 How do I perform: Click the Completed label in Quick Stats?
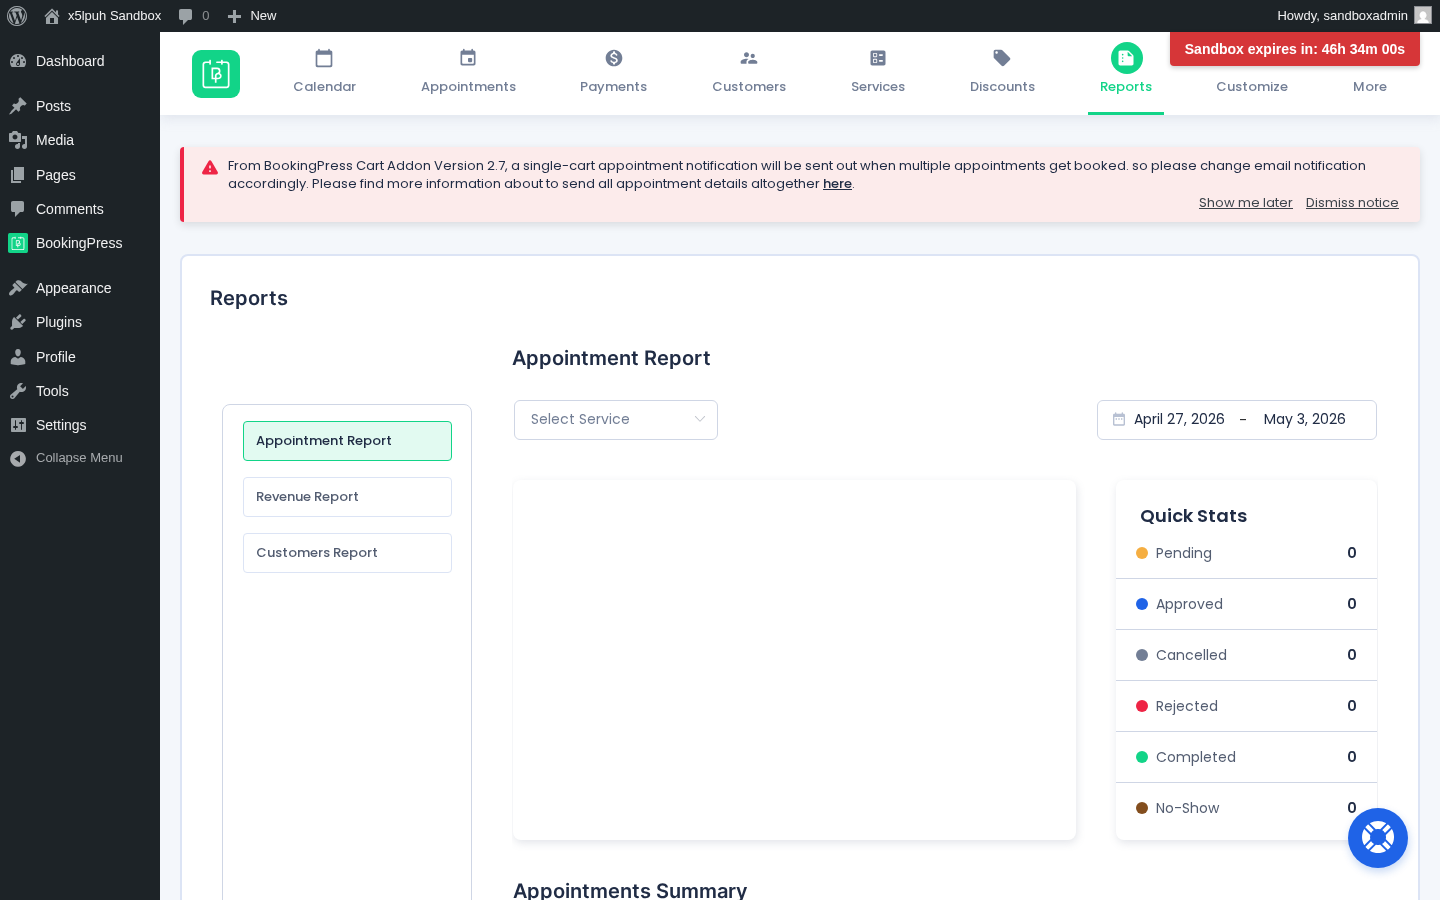click(1196, 757)
